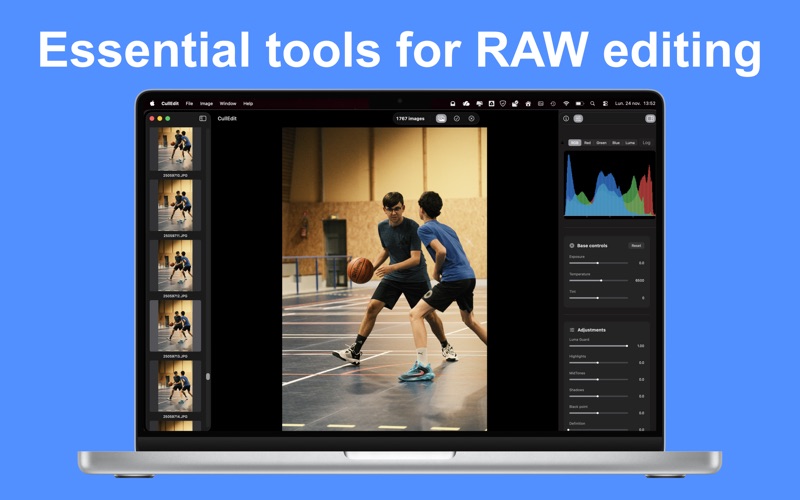Click the cloud icon in menu bar

click(466, 104)
